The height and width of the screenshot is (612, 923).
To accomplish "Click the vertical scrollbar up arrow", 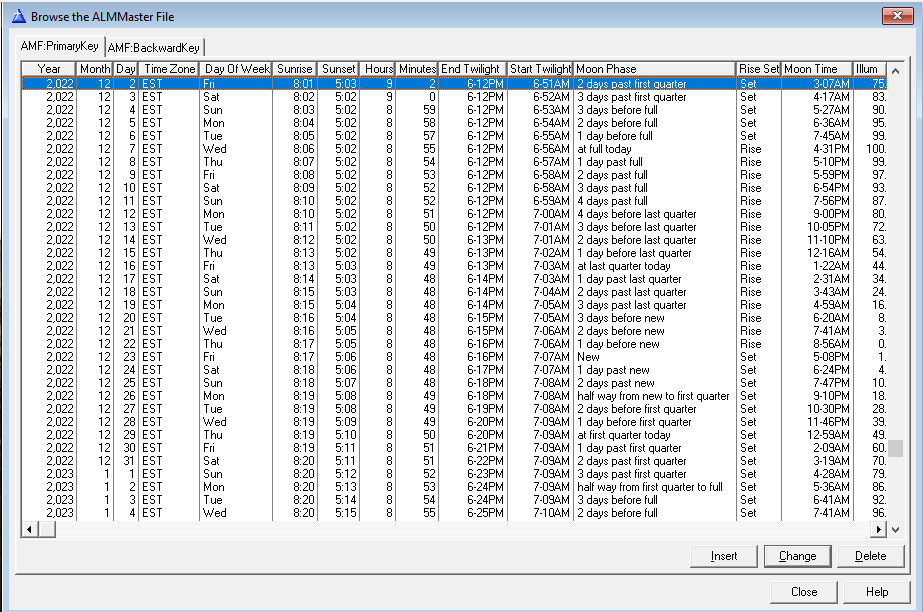I will (895, 69).
